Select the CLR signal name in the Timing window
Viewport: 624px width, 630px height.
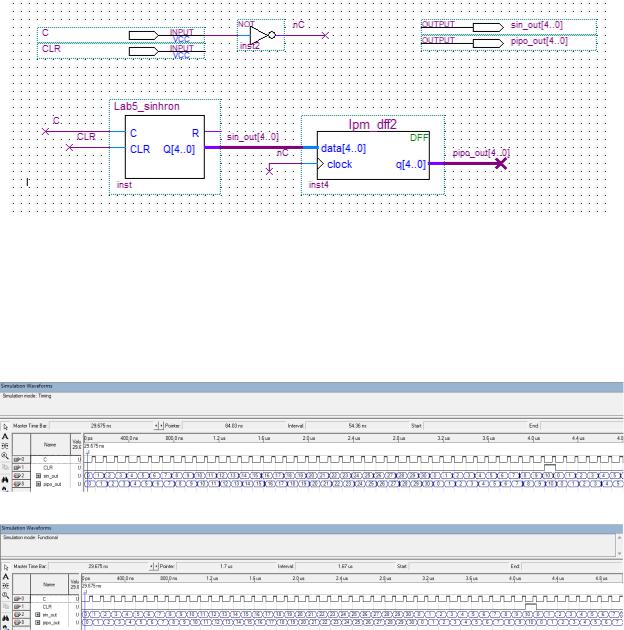pos(48,468)
